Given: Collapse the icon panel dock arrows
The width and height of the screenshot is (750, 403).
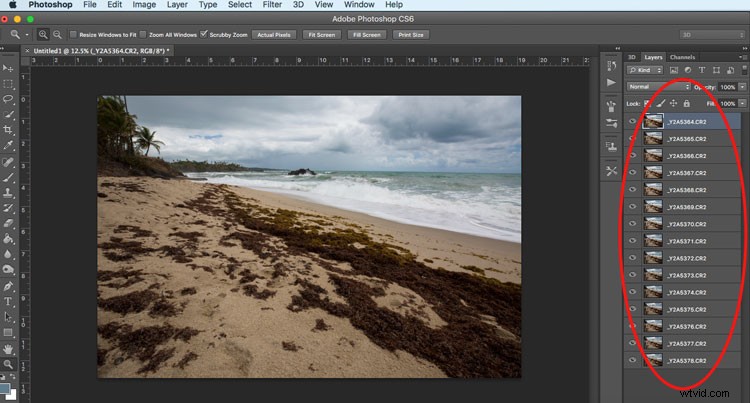Looking at the screenshot, I should (618, 48).
